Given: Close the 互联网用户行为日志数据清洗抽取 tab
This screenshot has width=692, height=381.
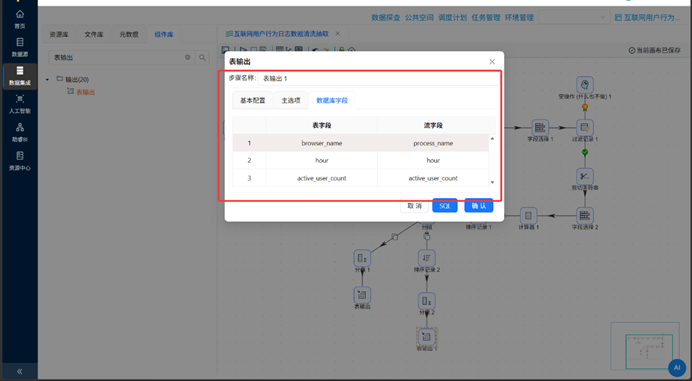Looking at the screenshot, I should coord(338,34).
